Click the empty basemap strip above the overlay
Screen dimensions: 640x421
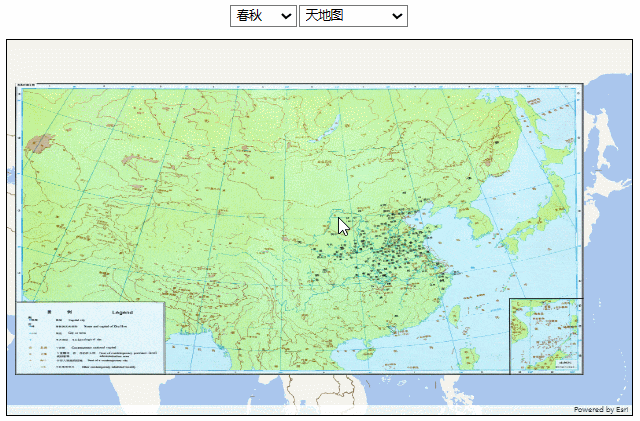point(300,62)
